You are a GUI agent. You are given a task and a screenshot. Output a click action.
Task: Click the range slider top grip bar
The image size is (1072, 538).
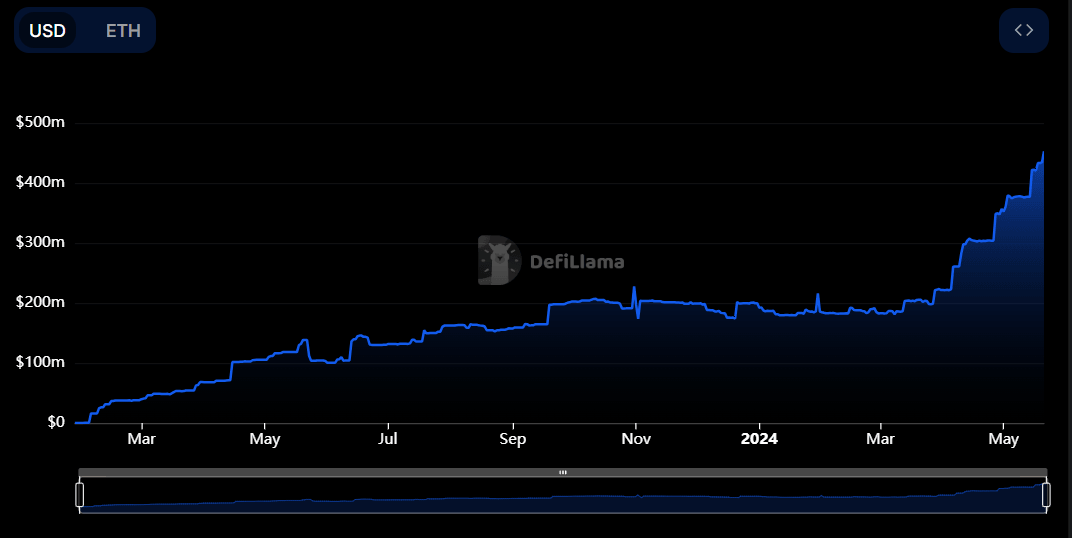(x=563, y=472)
